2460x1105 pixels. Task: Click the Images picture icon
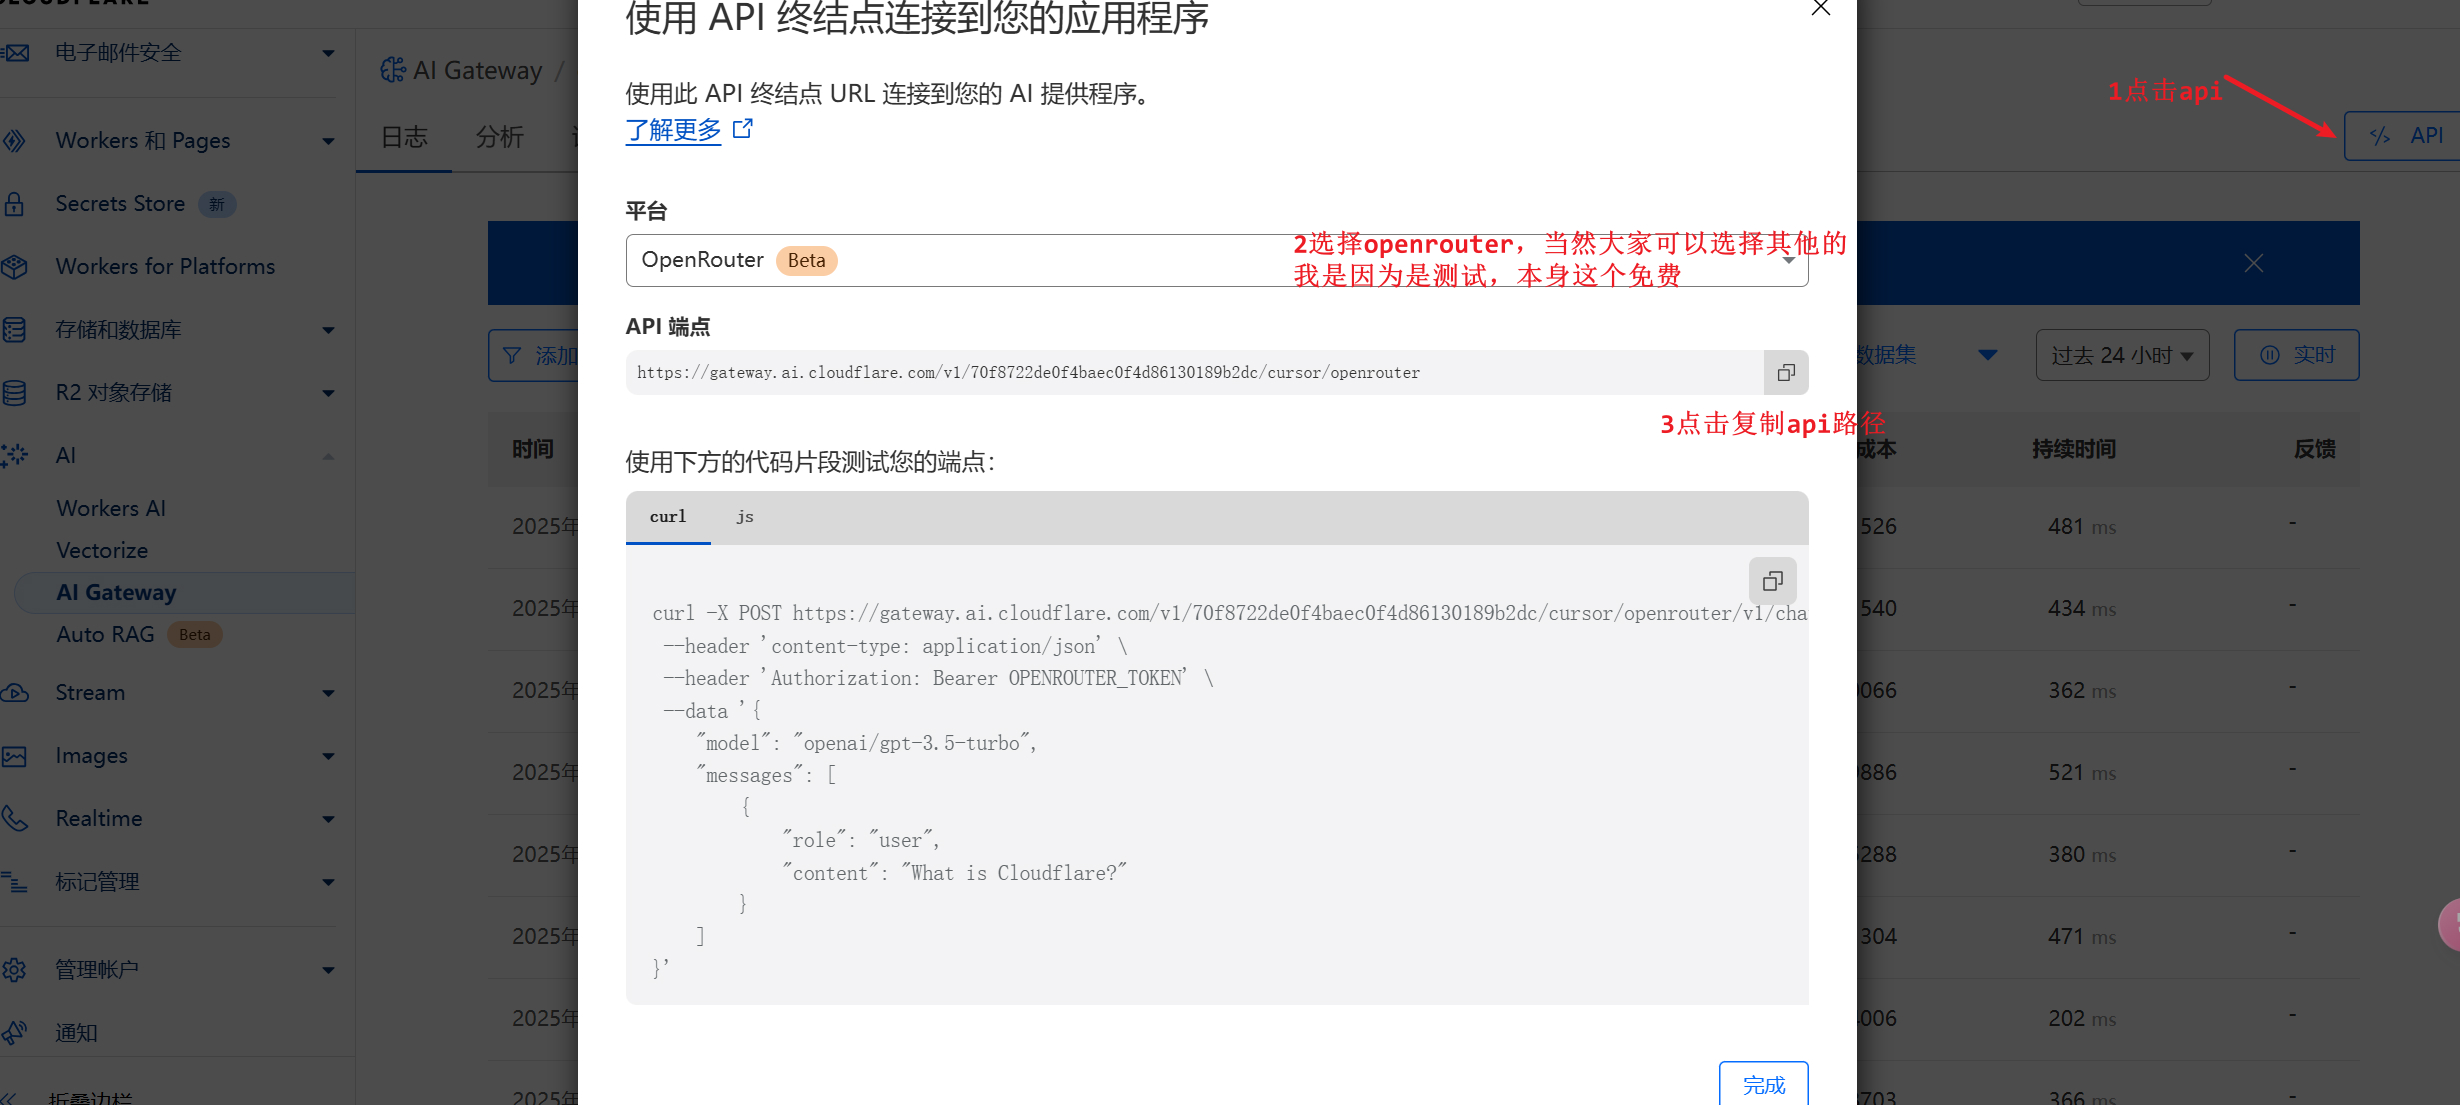[14, 756]
